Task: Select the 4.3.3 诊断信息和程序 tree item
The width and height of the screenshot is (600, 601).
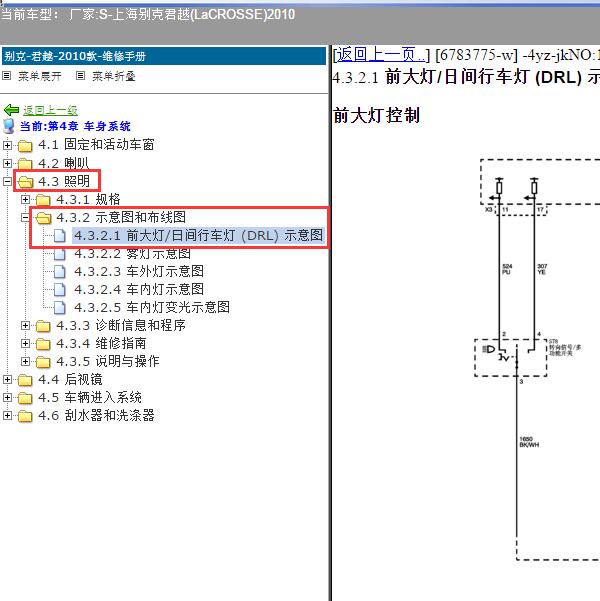Action: [121, 325]
